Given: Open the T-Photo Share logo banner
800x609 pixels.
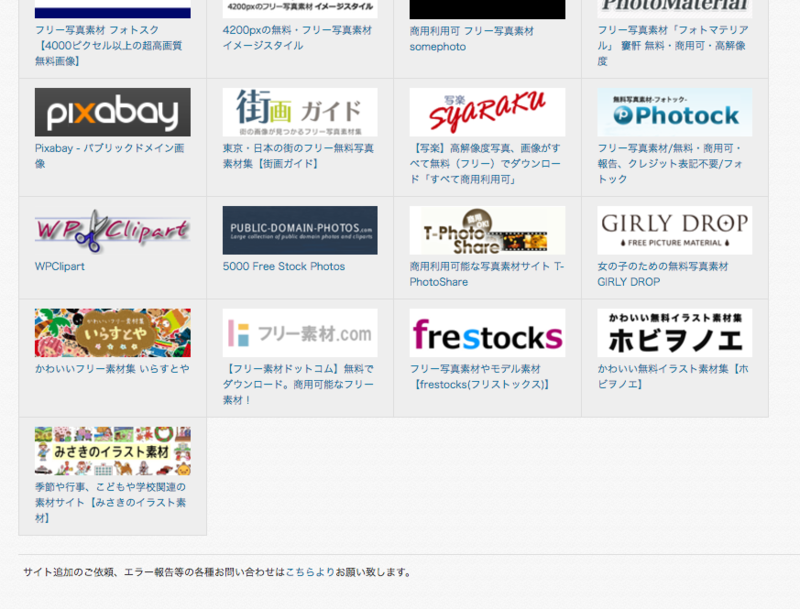Looking at the screenshot, I should tap(487, 231).
